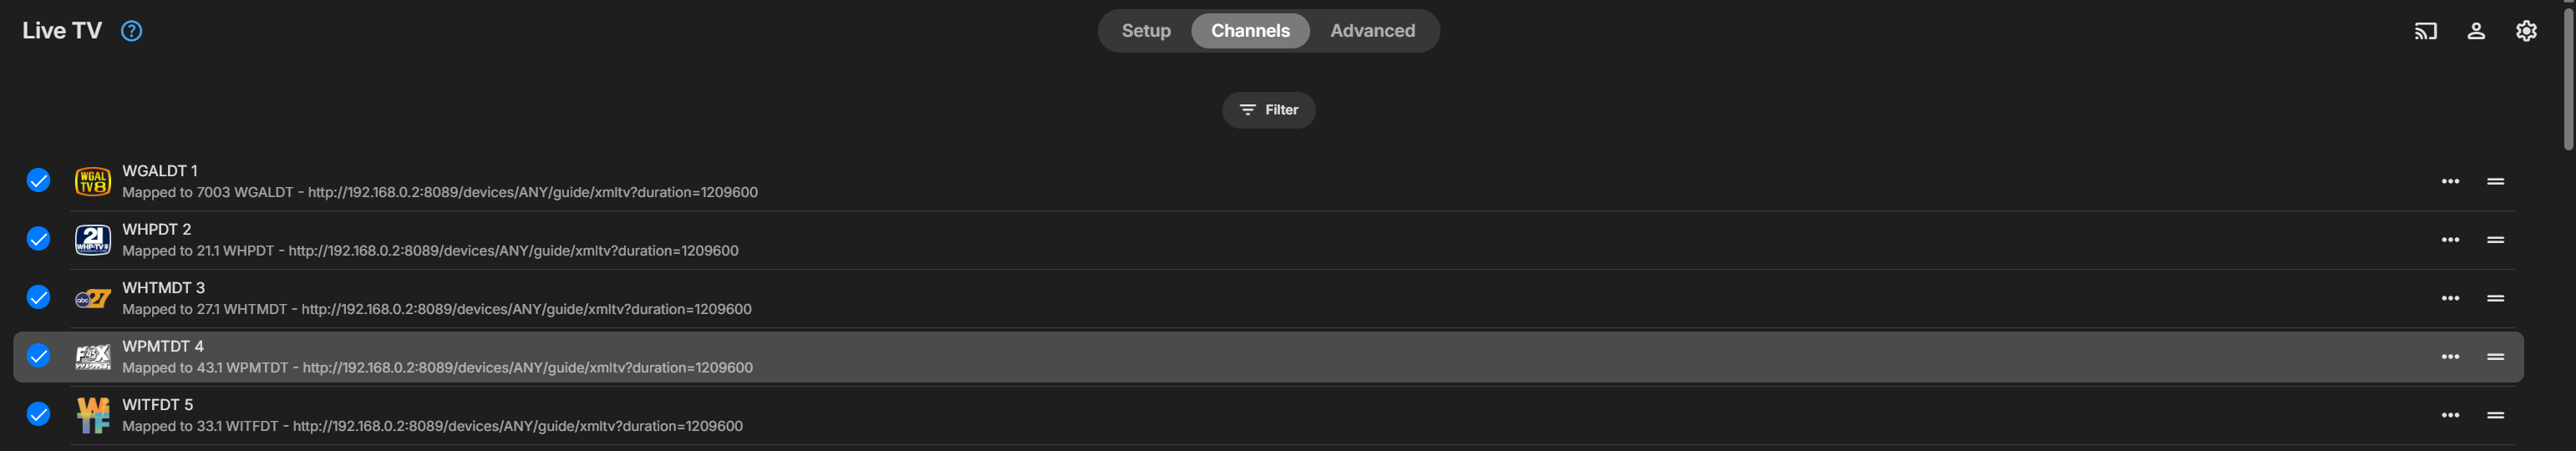Click reorder handle on WHTMDT 3 row
The image size is (2576, 451).
2495,298
